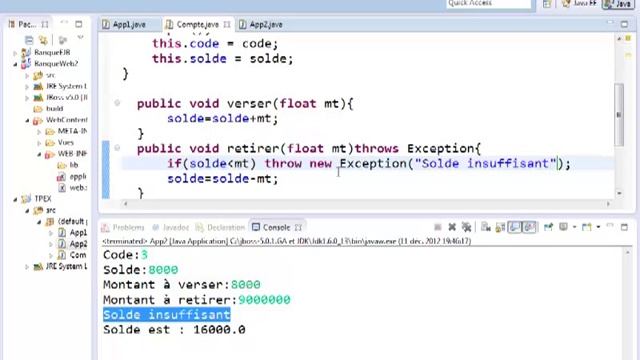Open the Package Explorer view menu arrow
640x360 pixels.
pyautogui.click(x=80, y=38)
